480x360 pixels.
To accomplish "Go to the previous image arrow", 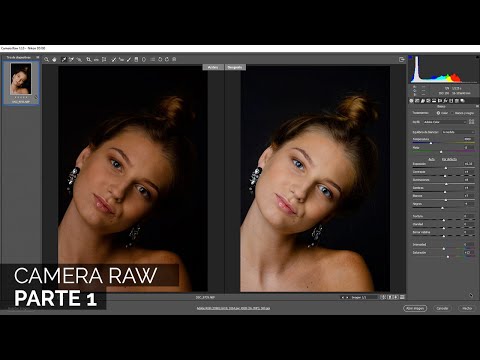I will click(342, 297).
